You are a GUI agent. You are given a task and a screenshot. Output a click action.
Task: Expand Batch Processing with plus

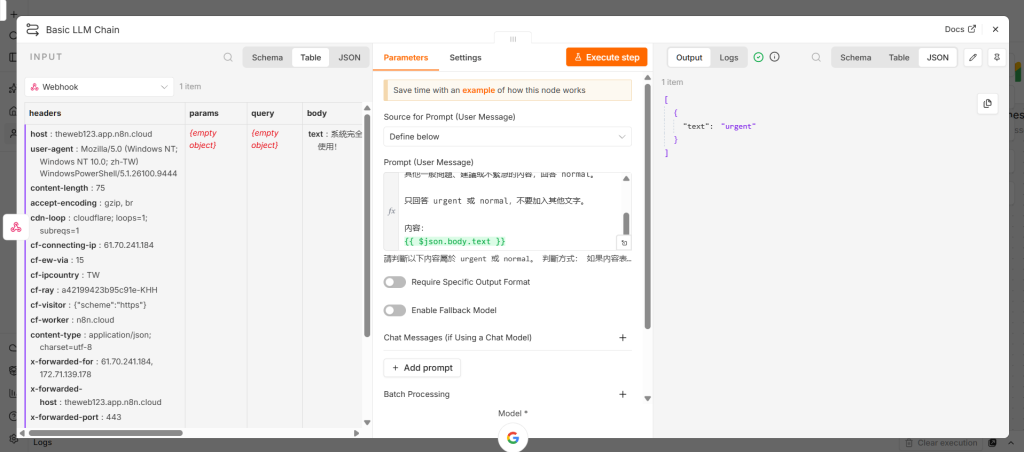point(622,395)
